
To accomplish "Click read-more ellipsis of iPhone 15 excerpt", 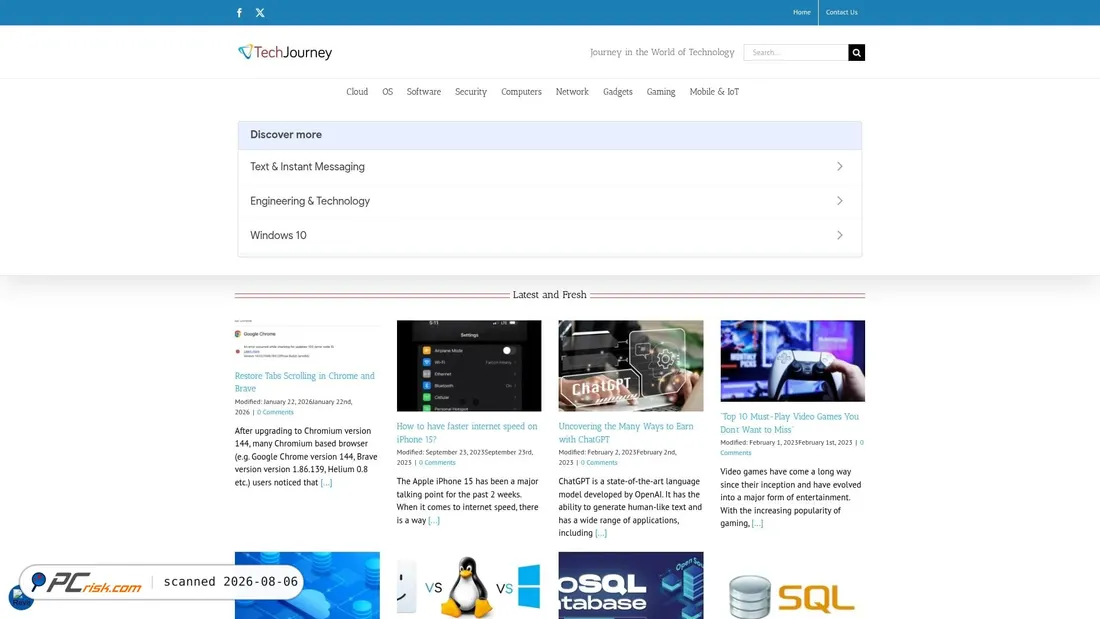I will (434, 520).
